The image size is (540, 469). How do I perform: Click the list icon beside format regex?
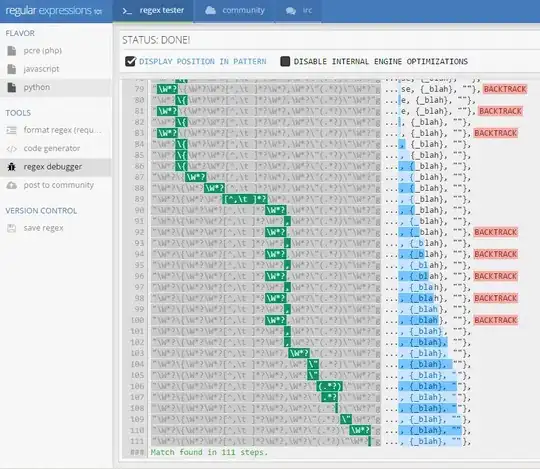pyautogui.click(x=11, y=130)
